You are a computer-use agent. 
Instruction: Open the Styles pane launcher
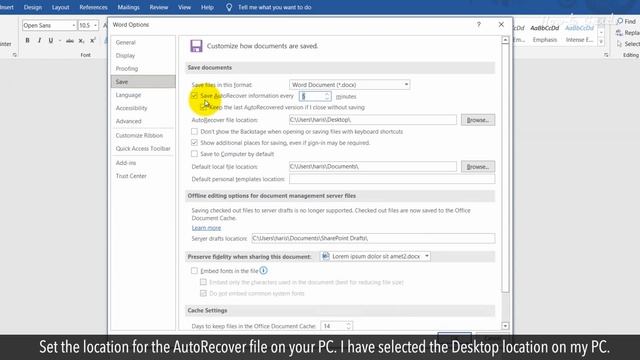pyautogui.click(x=606, y=55)
